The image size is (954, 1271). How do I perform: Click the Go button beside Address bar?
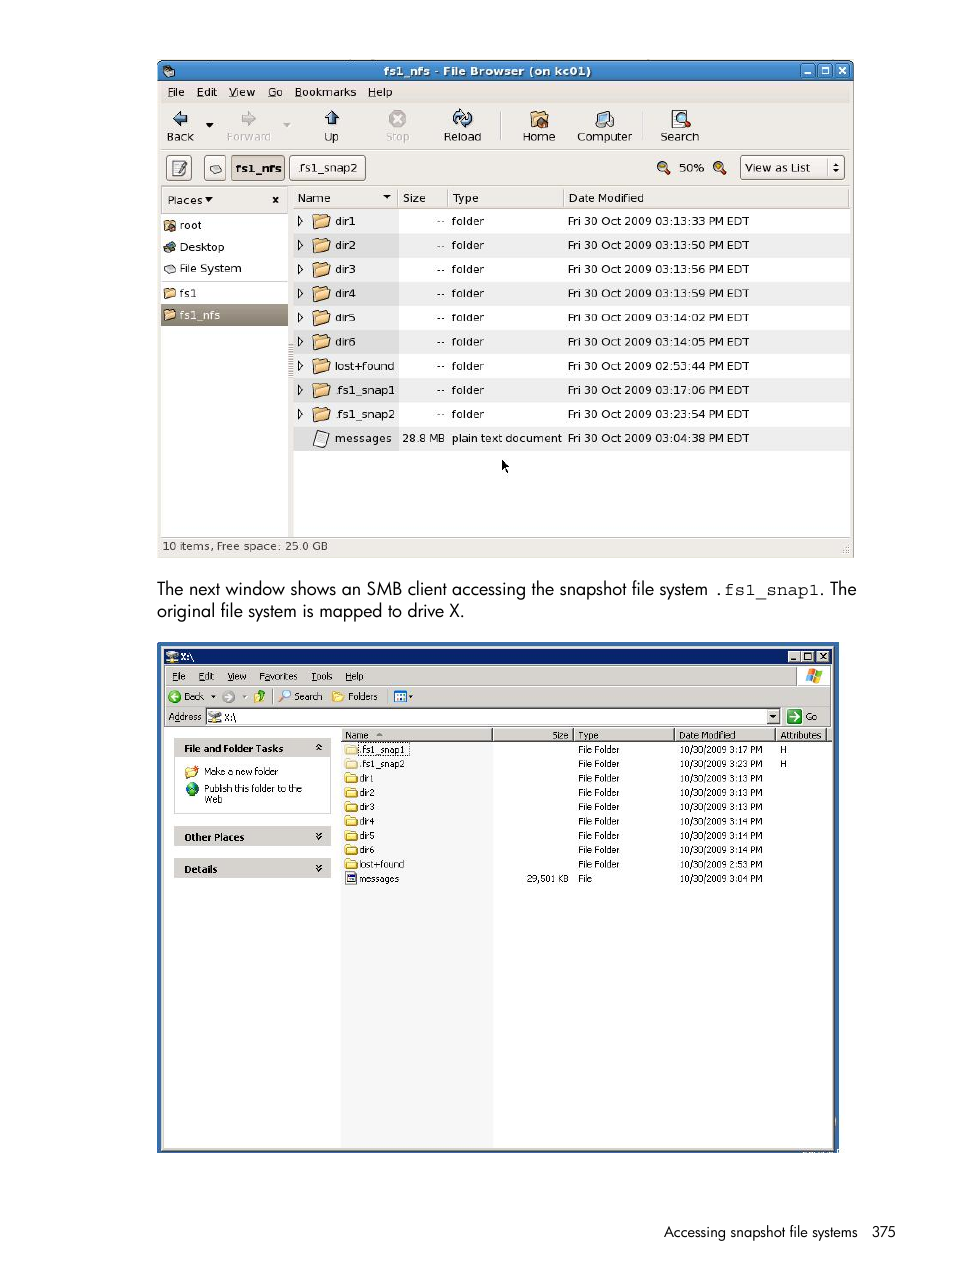pyautogui.click(x=803, y=717)
